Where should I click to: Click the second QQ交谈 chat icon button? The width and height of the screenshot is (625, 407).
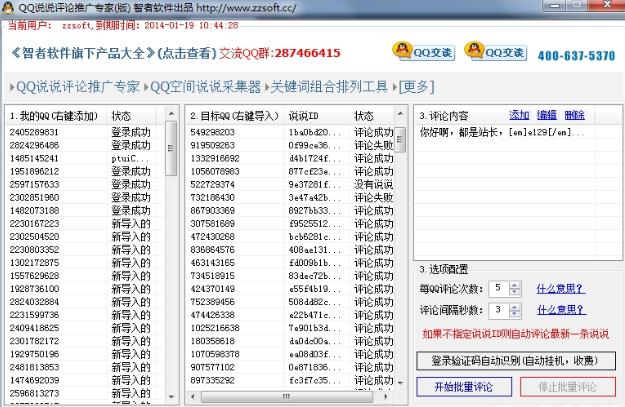click(494, 51)
